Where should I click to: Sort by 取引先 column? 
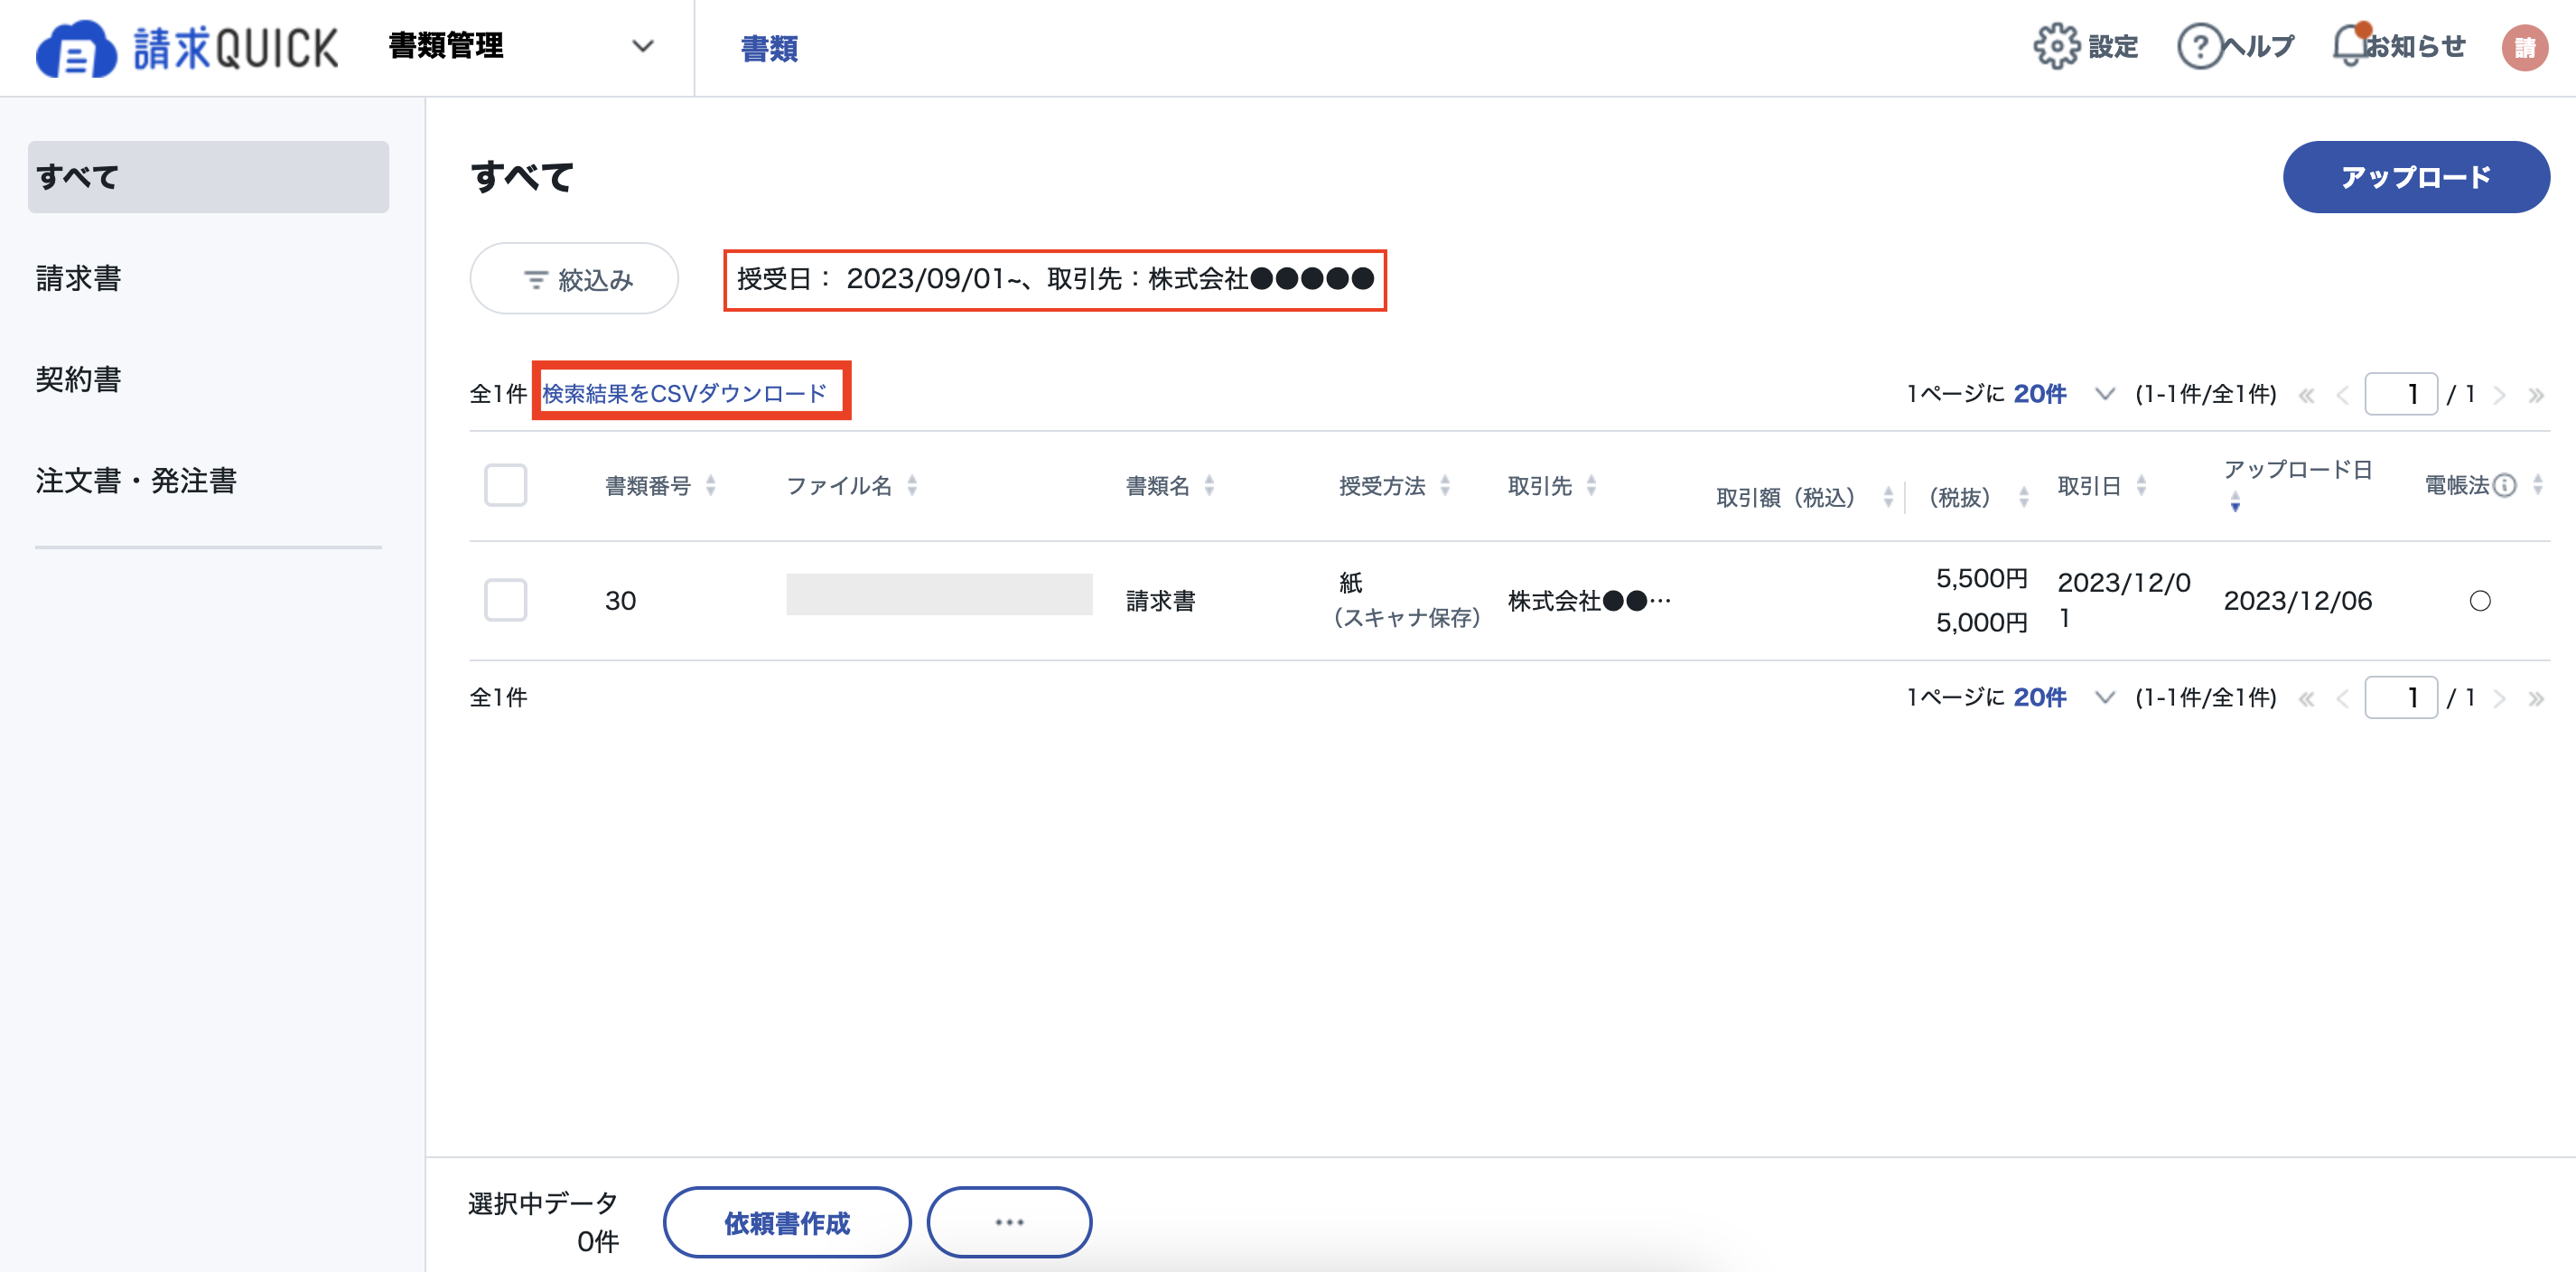point(1591,485)
